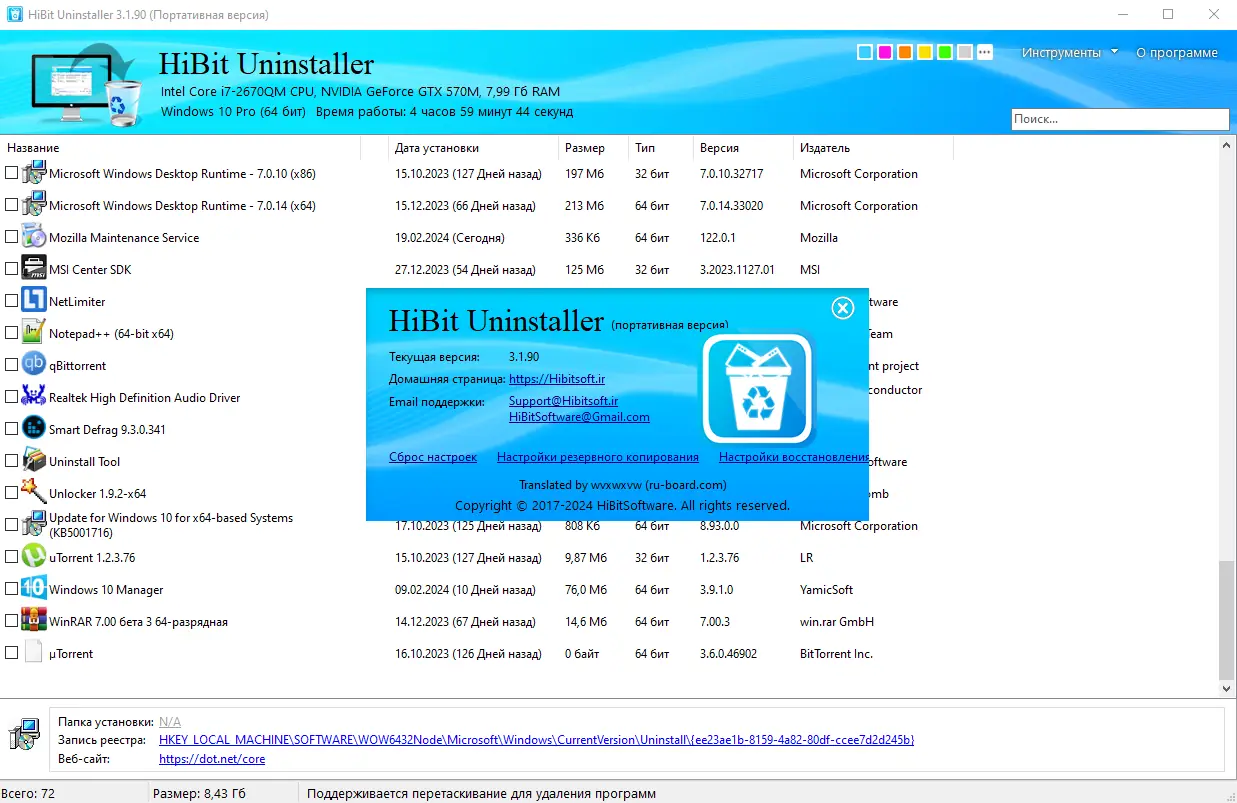Click the Uninstall Tool icon
Screen dimensions: 1237x803
click(34, 461)
